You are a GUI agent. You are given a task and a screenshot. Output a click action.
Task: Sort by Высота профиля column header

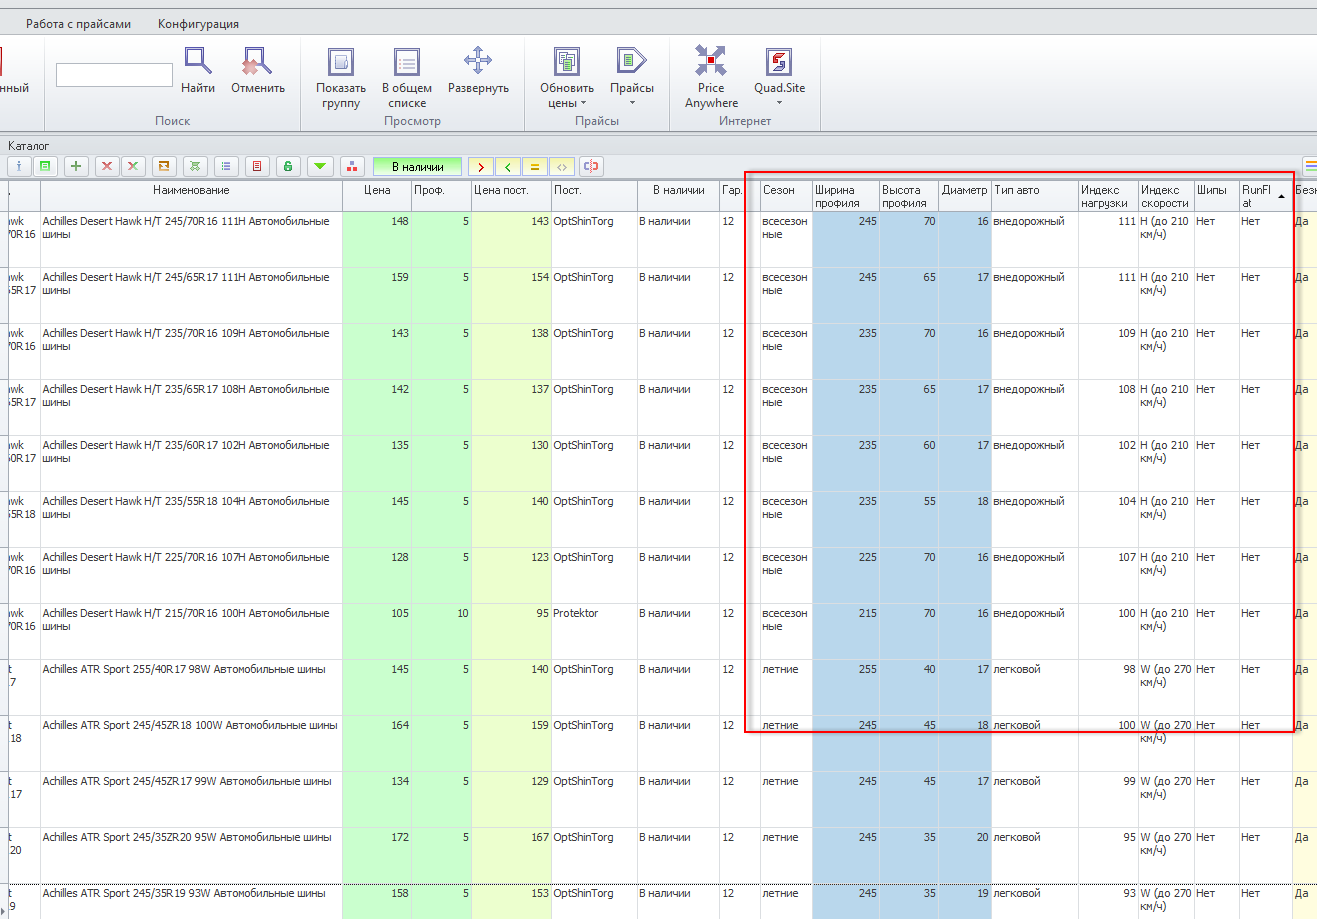click(908, 196)
